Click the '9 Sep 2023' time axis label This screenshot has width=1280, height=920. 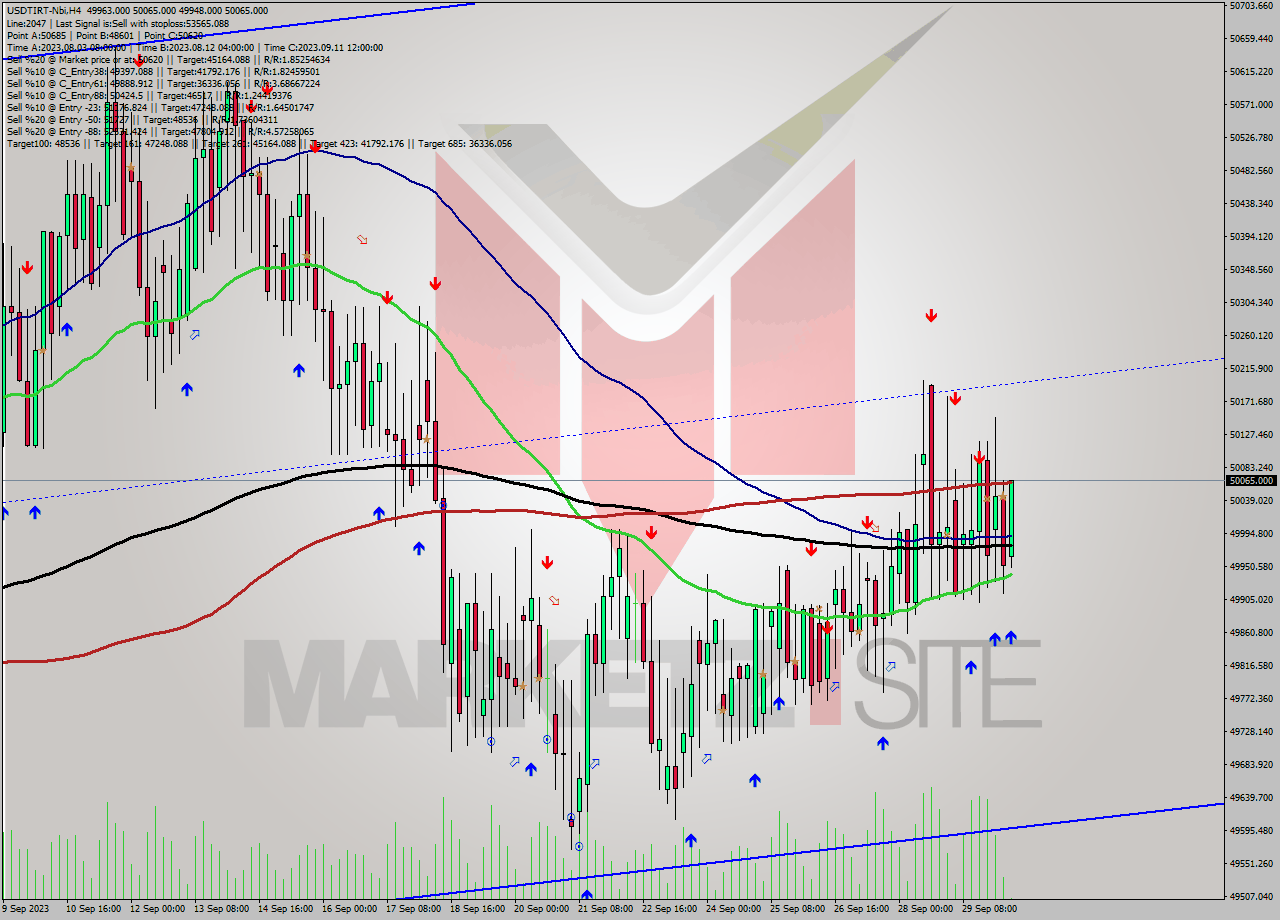25,909
